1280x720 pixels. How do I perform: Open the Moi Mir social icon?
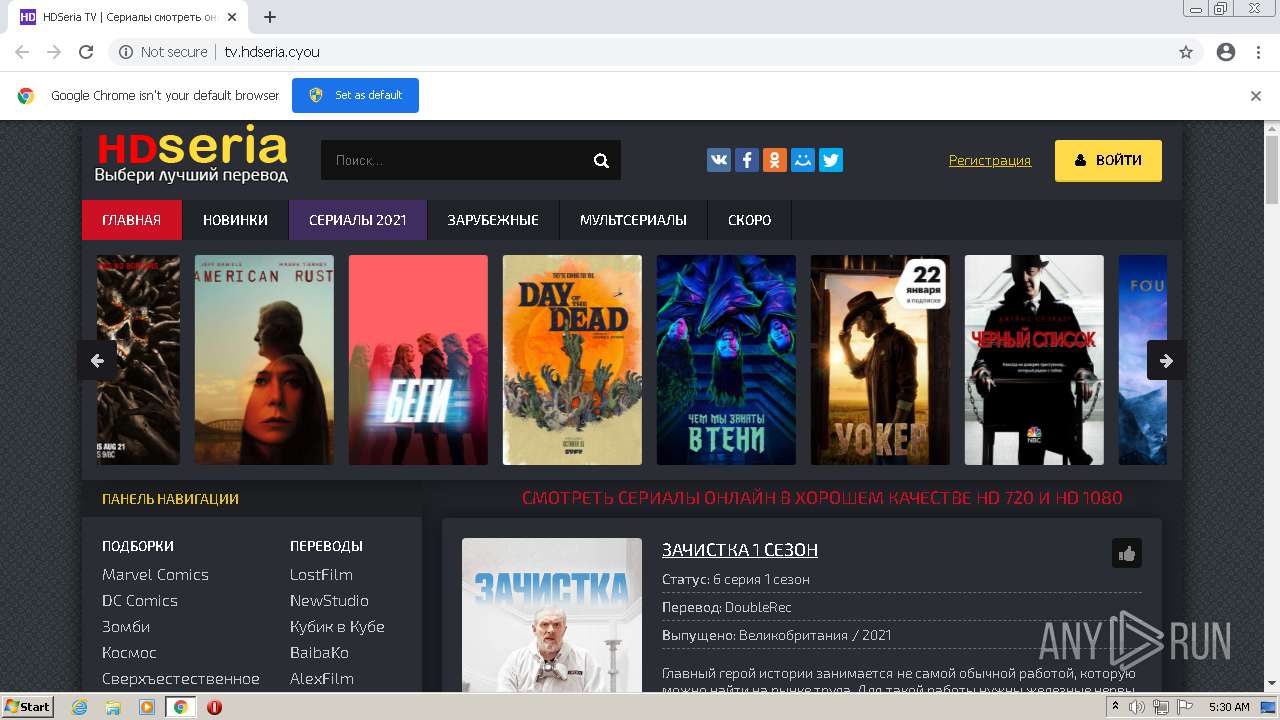click(x=803, y=160)
